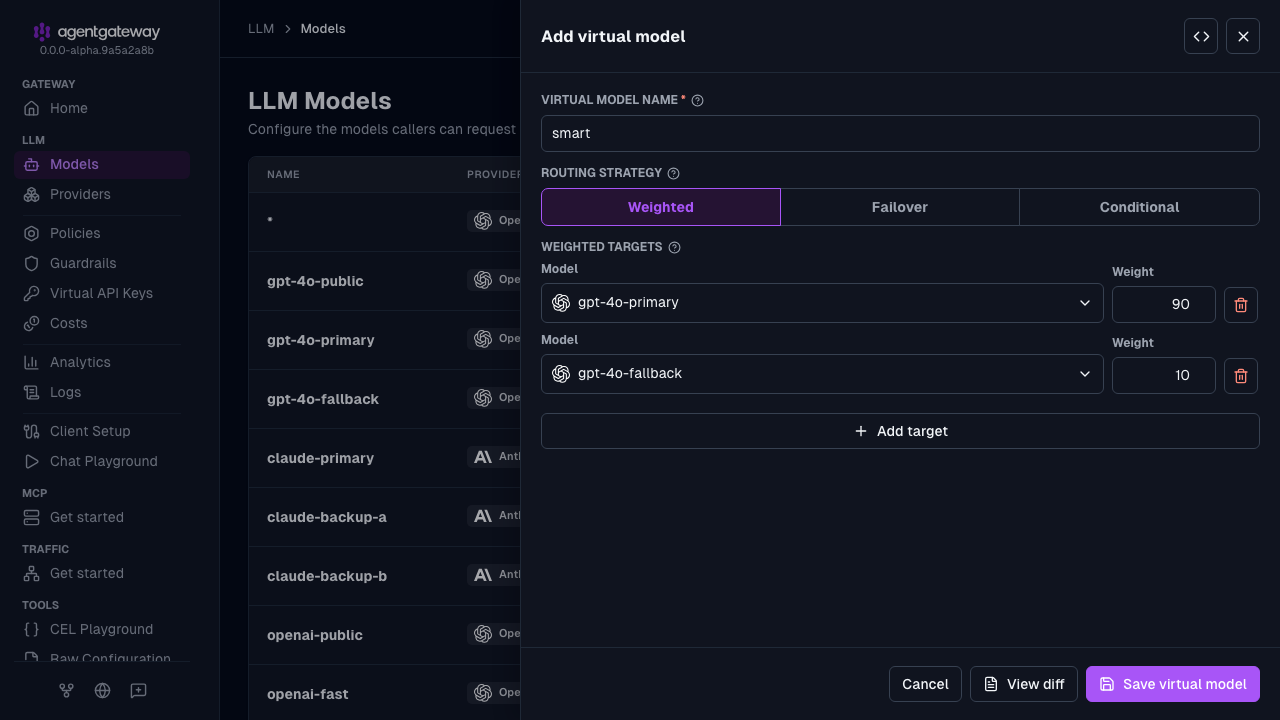Click View diff button
Viewport: 1280px width, 720px height.
coord(1024,684)
